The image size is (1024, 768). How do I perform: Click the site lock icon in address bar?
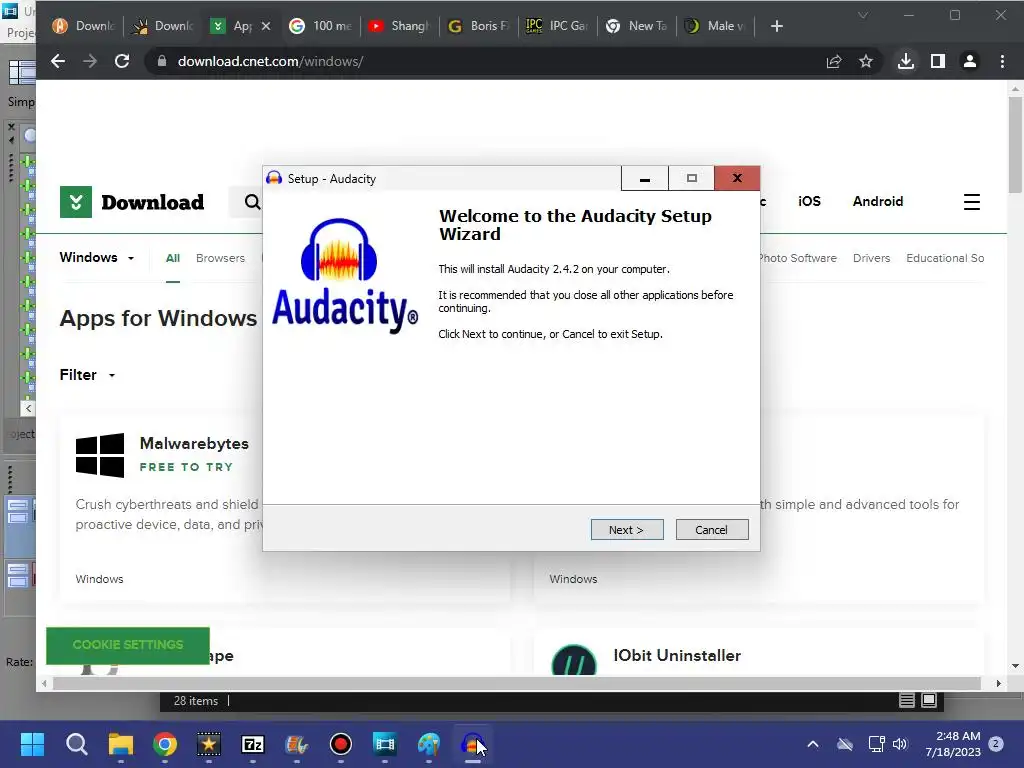coord(162,61)
